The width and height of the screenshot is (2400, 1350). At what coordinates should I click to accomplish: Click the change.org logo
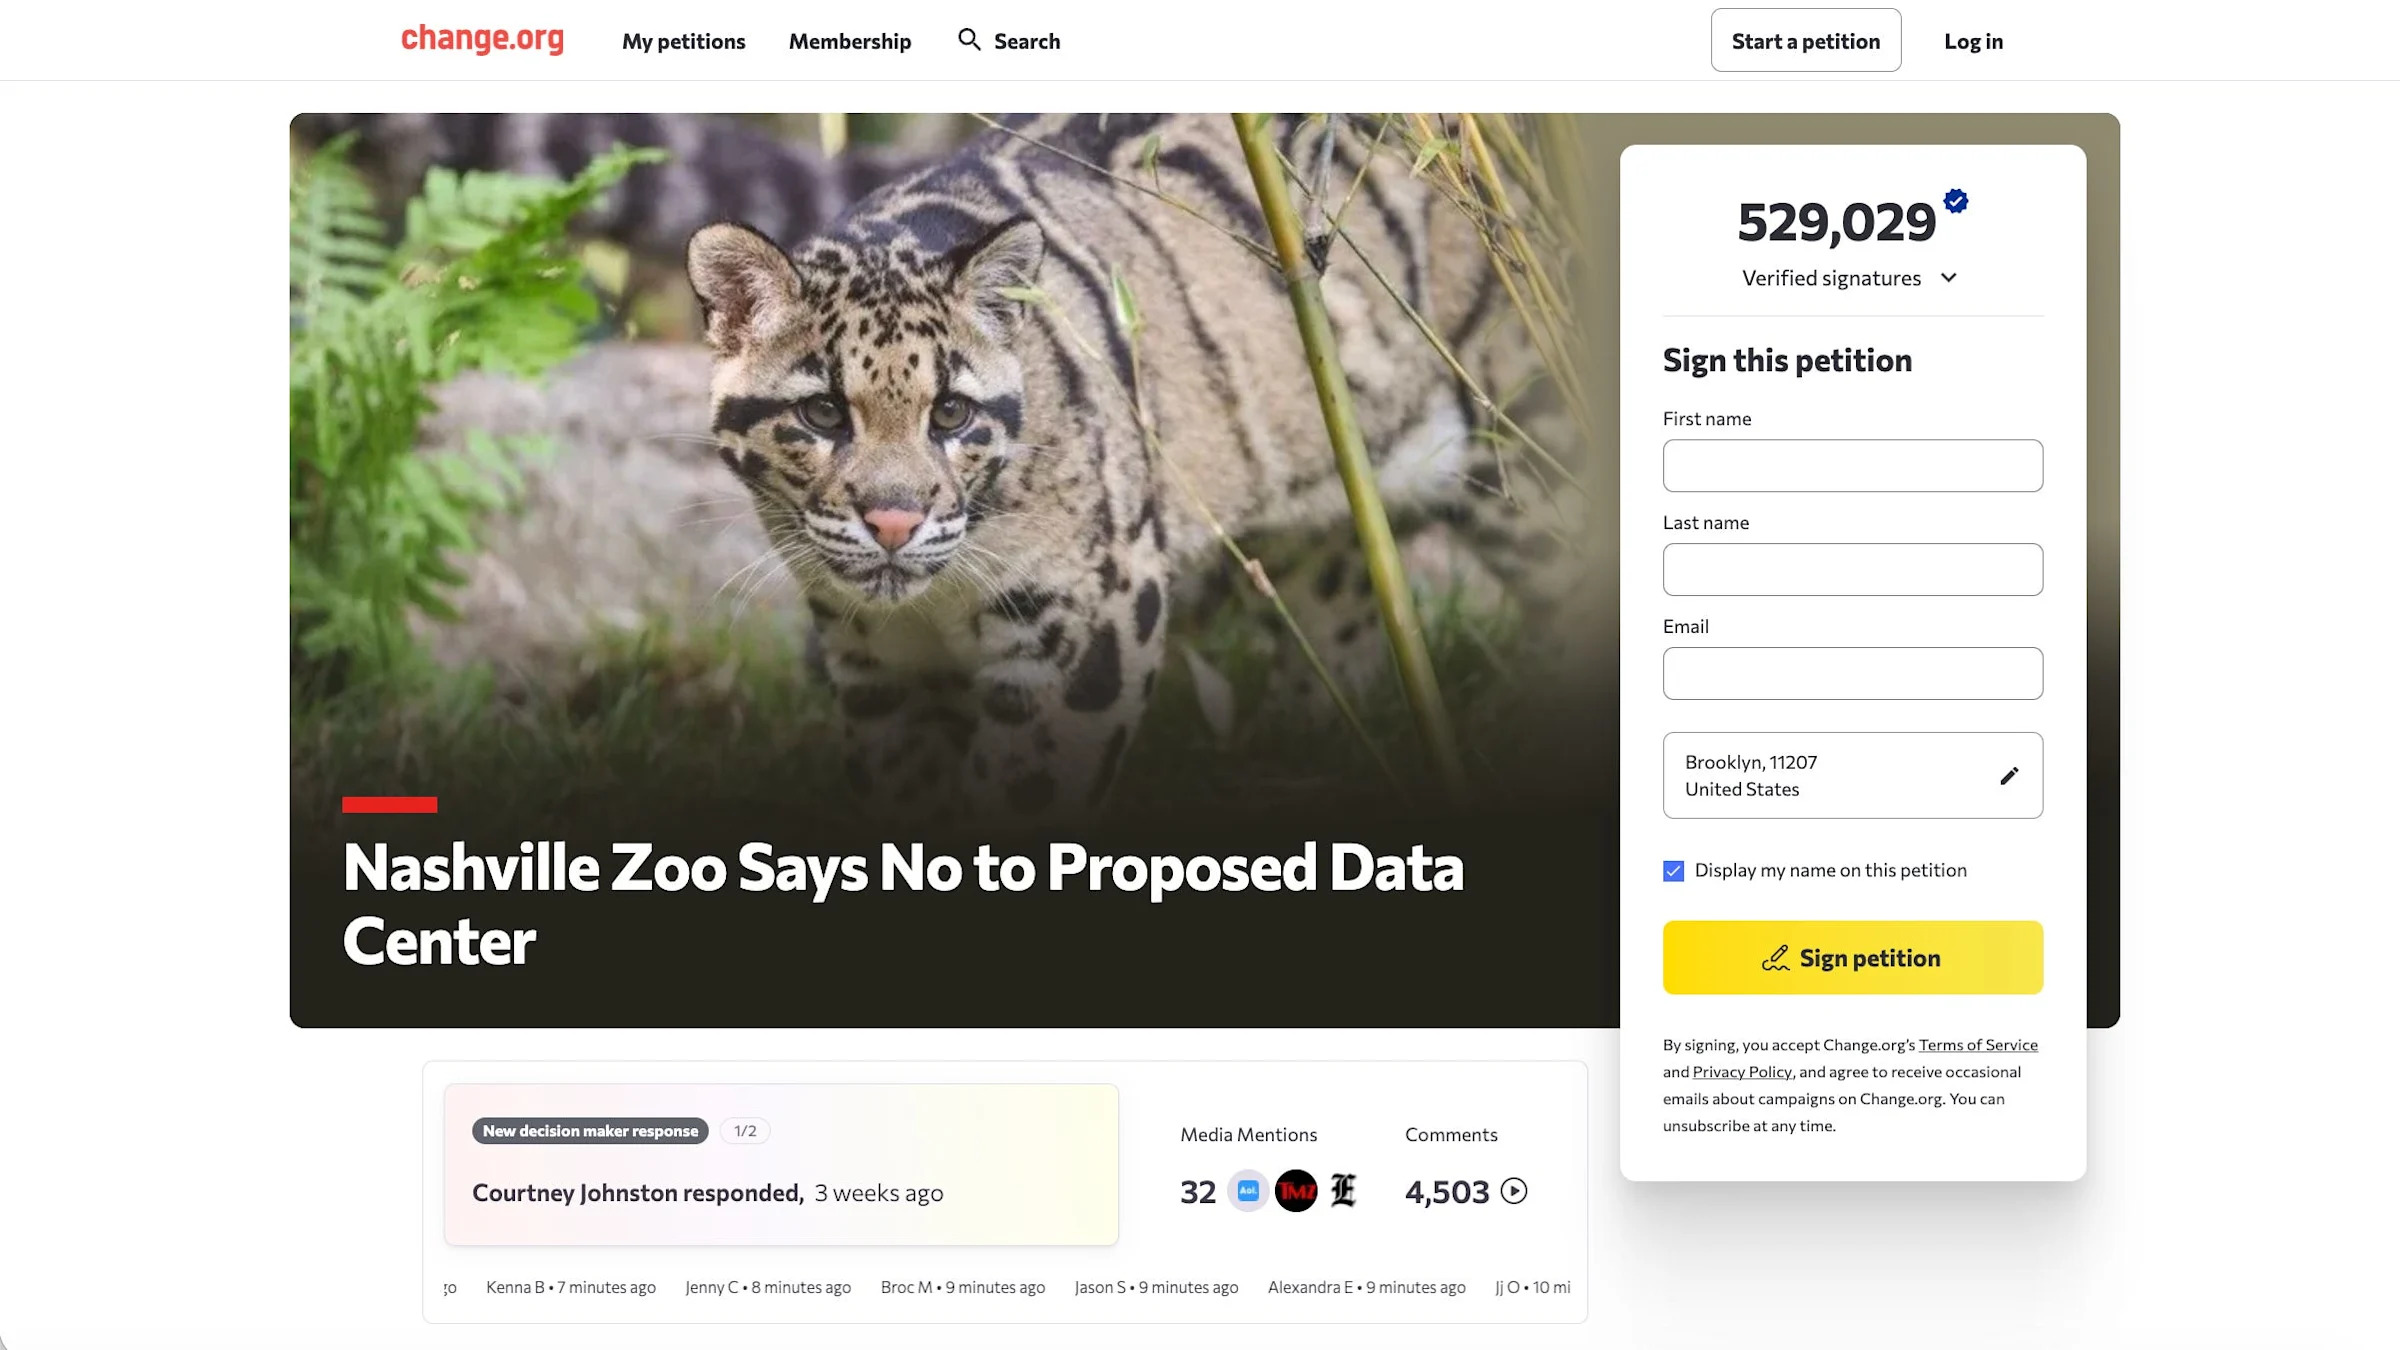[482, 39]
